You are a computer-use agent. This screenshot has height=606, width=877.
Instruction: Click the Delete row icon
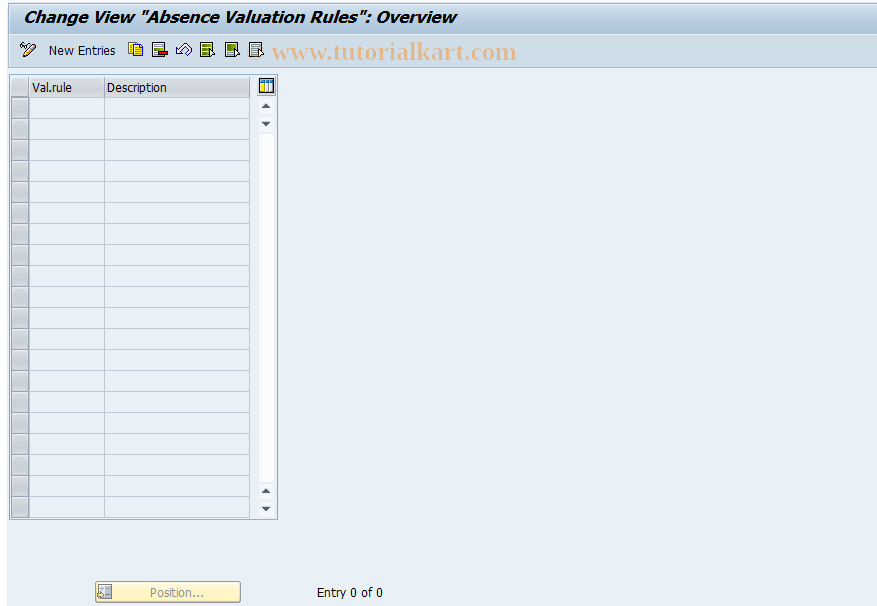[x=159, y=50]
